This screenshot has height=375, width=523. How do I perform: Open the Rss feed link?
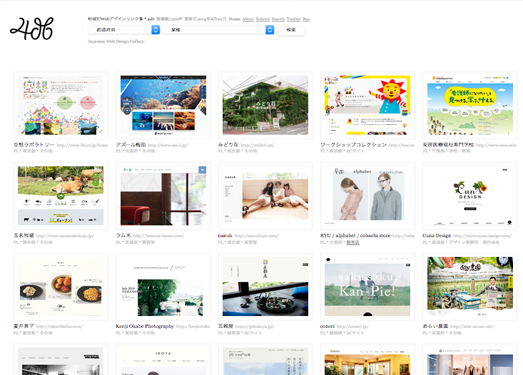click(x=306, y=19)
